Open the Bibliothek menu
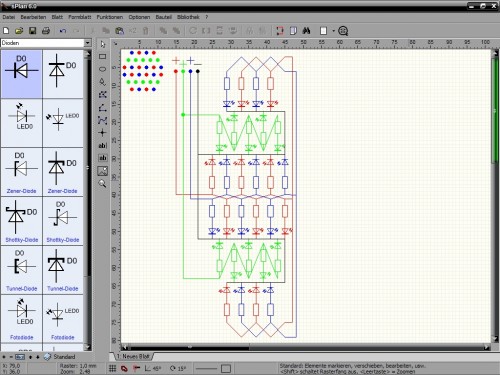The width and height of the screenshot is (500, 375). (188, 17)
